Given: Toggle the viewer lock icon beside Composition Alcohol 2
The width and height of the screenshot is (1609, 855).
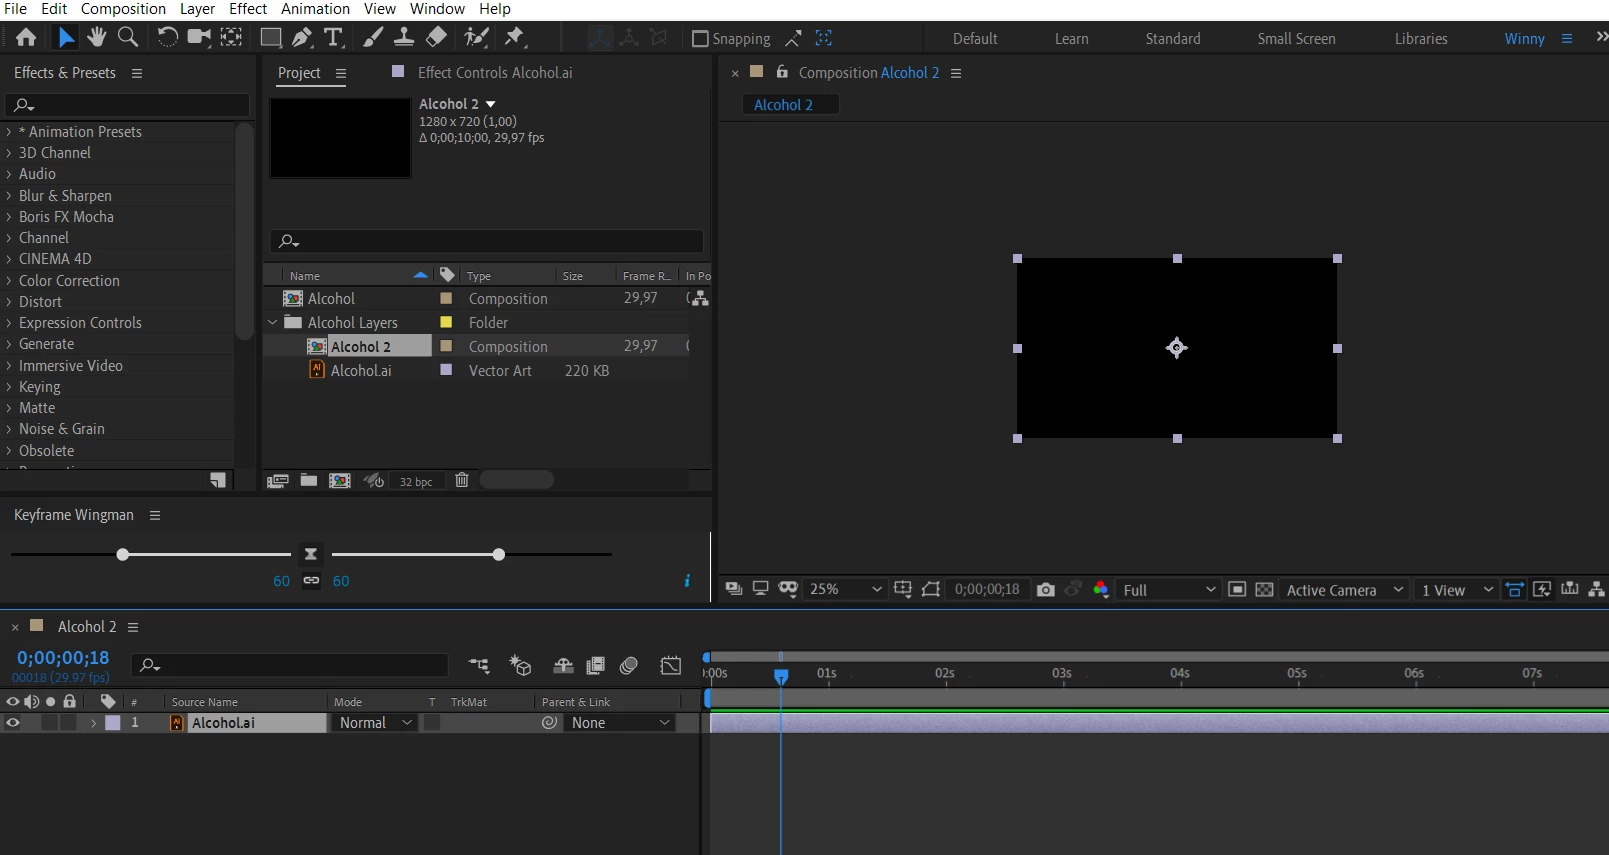Looking at the screenshot, I should (782, 72).
